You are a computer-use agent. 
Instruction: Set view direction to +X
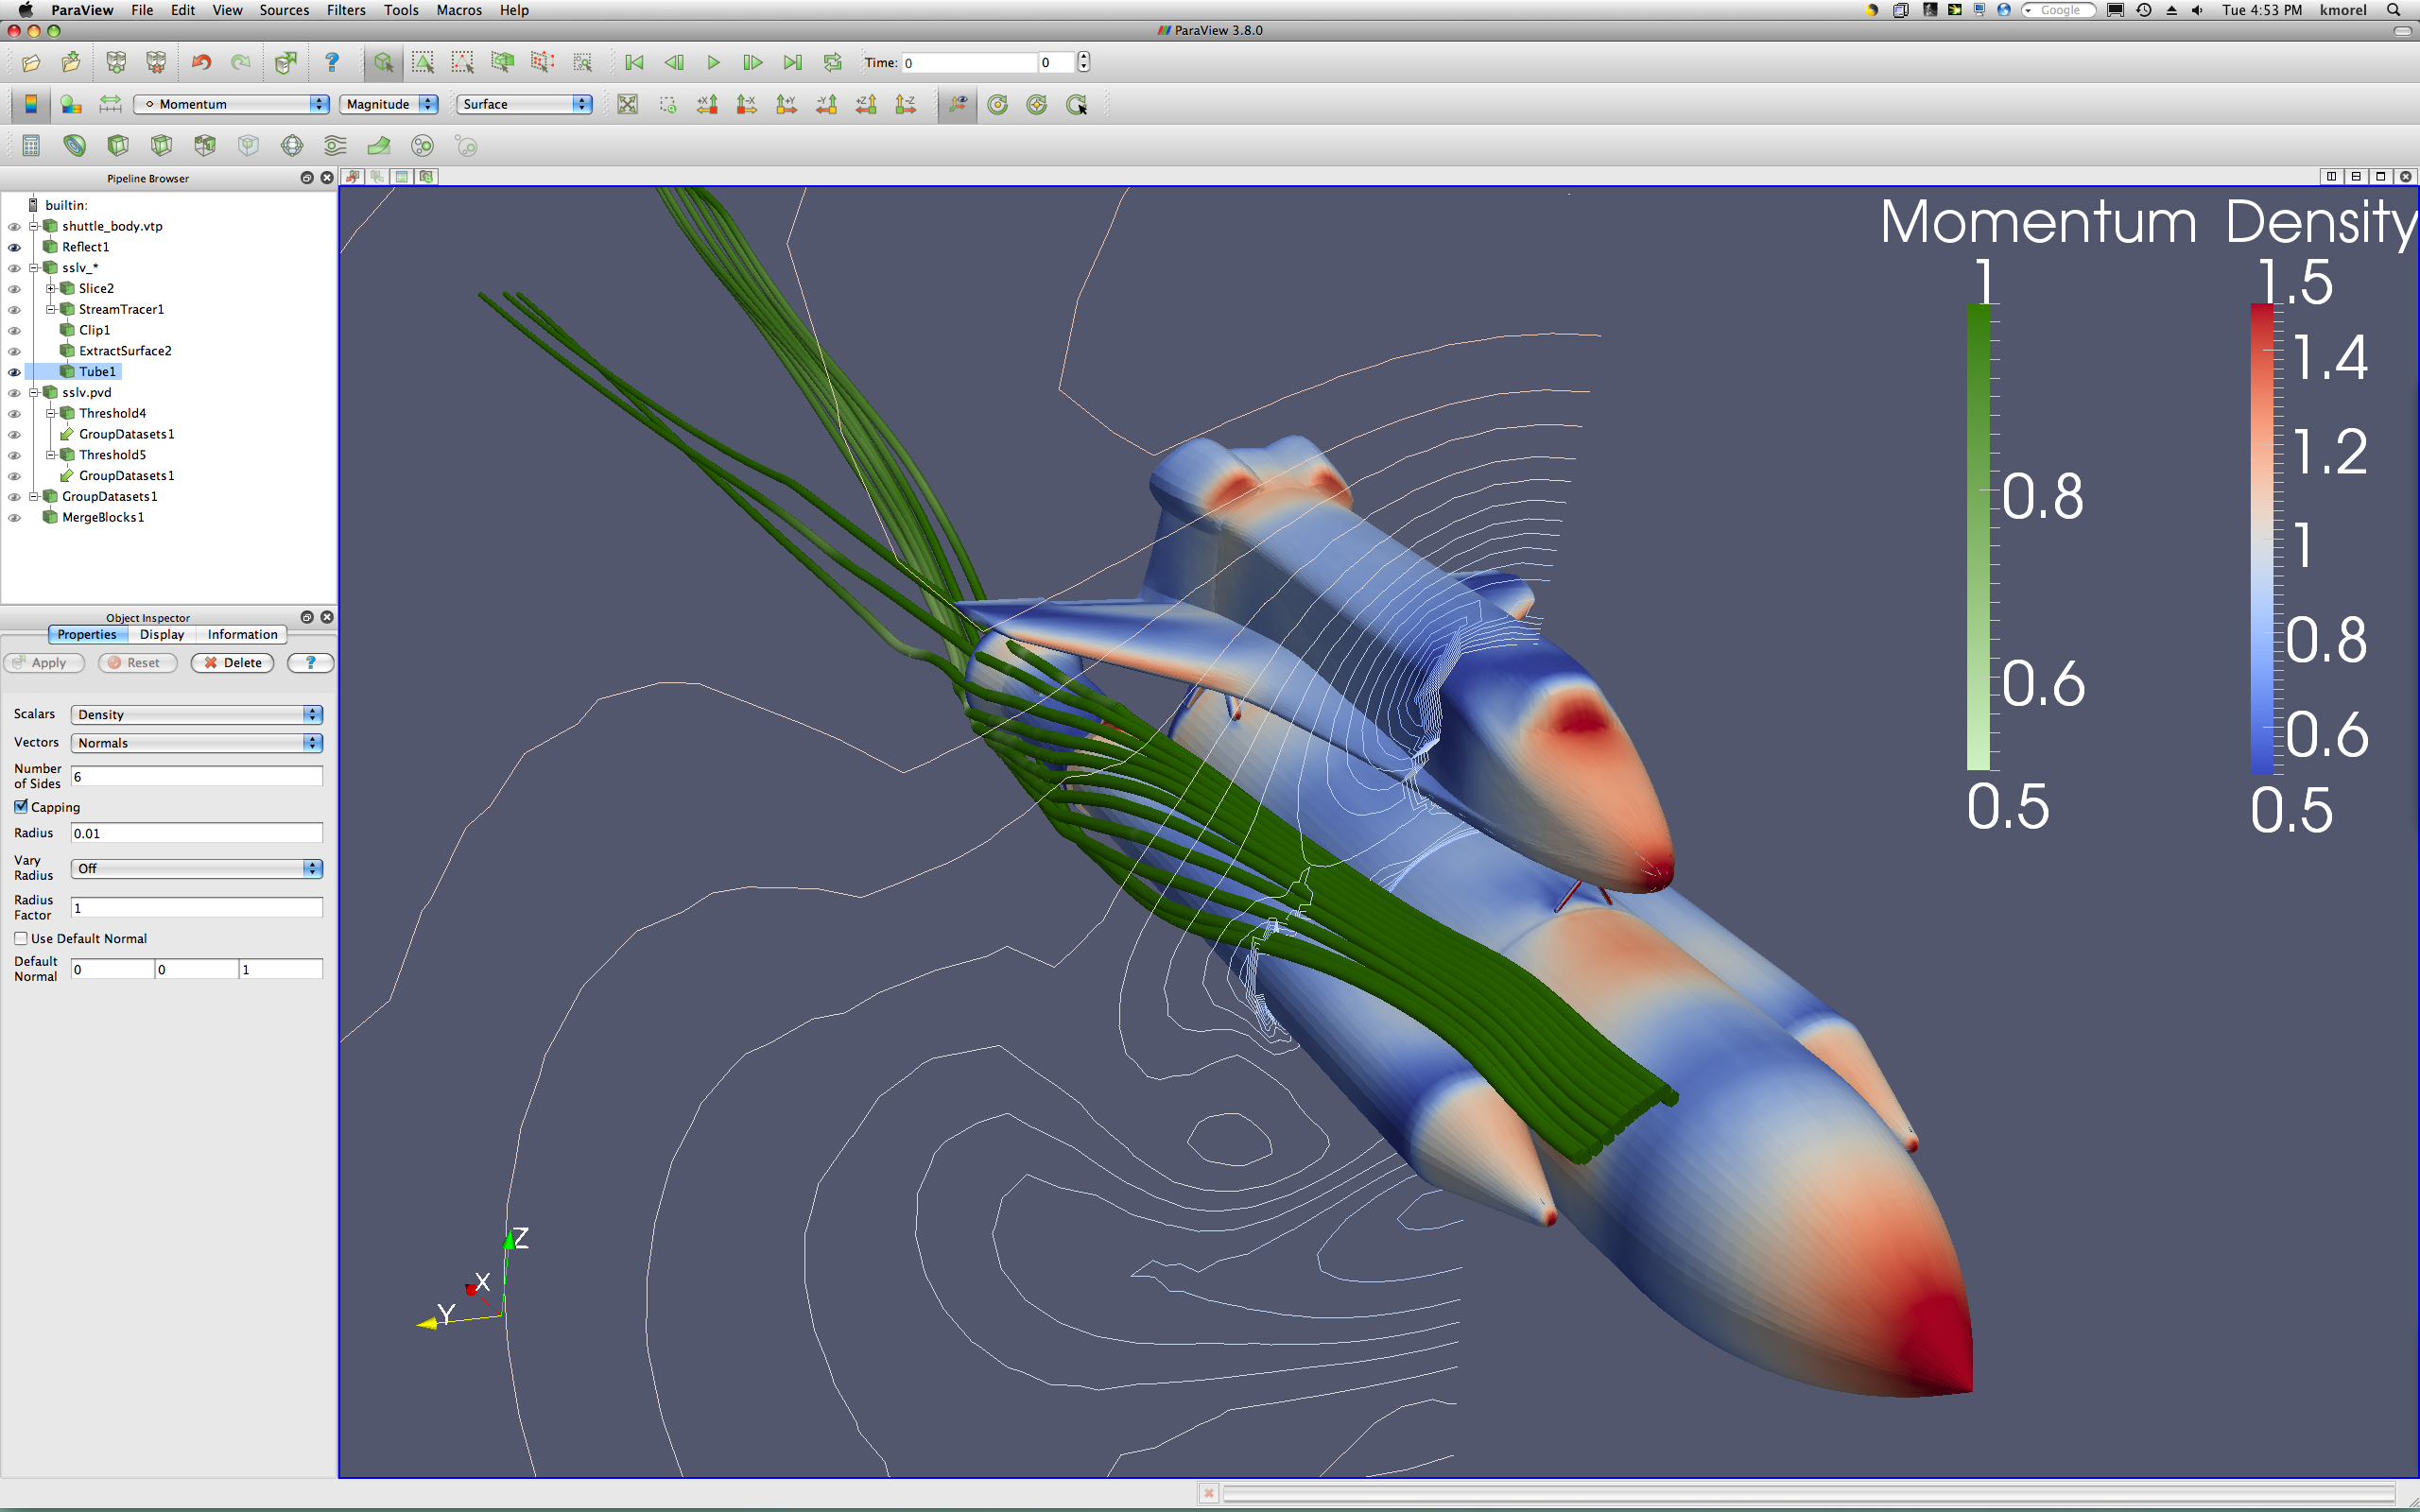click(707, 104)
